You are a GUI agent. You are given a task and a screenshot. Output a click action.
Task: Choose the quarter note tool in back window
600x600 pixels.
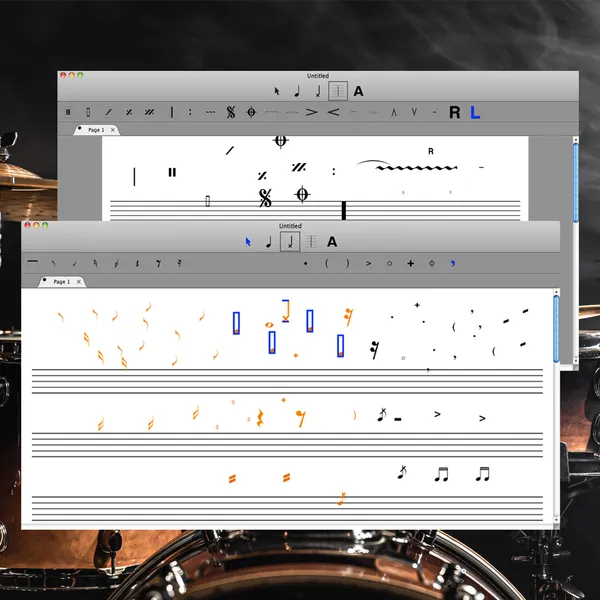(x=297, y=91)
